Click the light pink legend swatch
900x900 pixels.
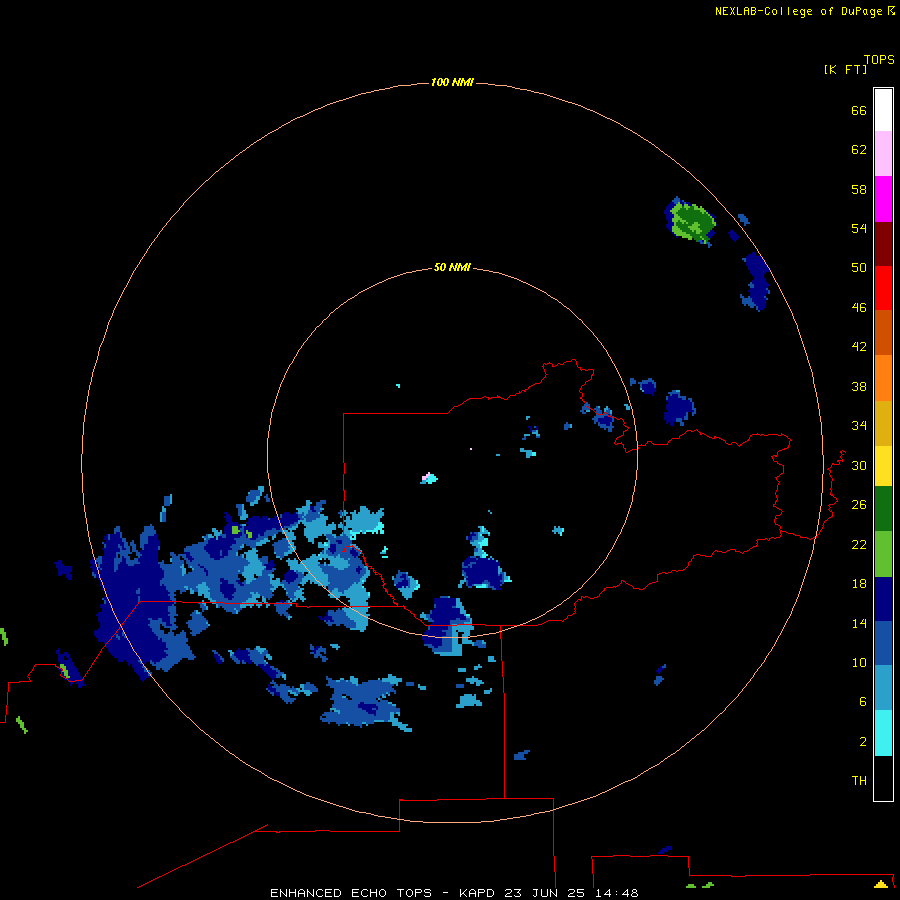click(883, 153)
